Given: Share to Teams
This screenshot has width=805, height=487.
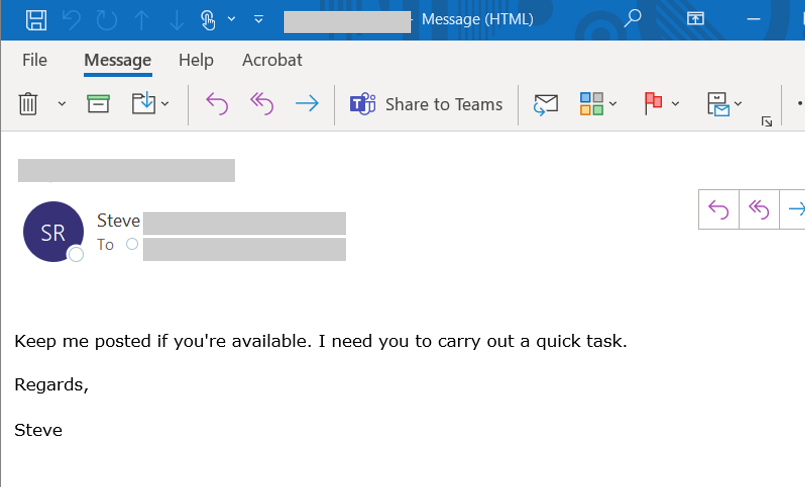Looking at the screenshot, I should 426,103.
